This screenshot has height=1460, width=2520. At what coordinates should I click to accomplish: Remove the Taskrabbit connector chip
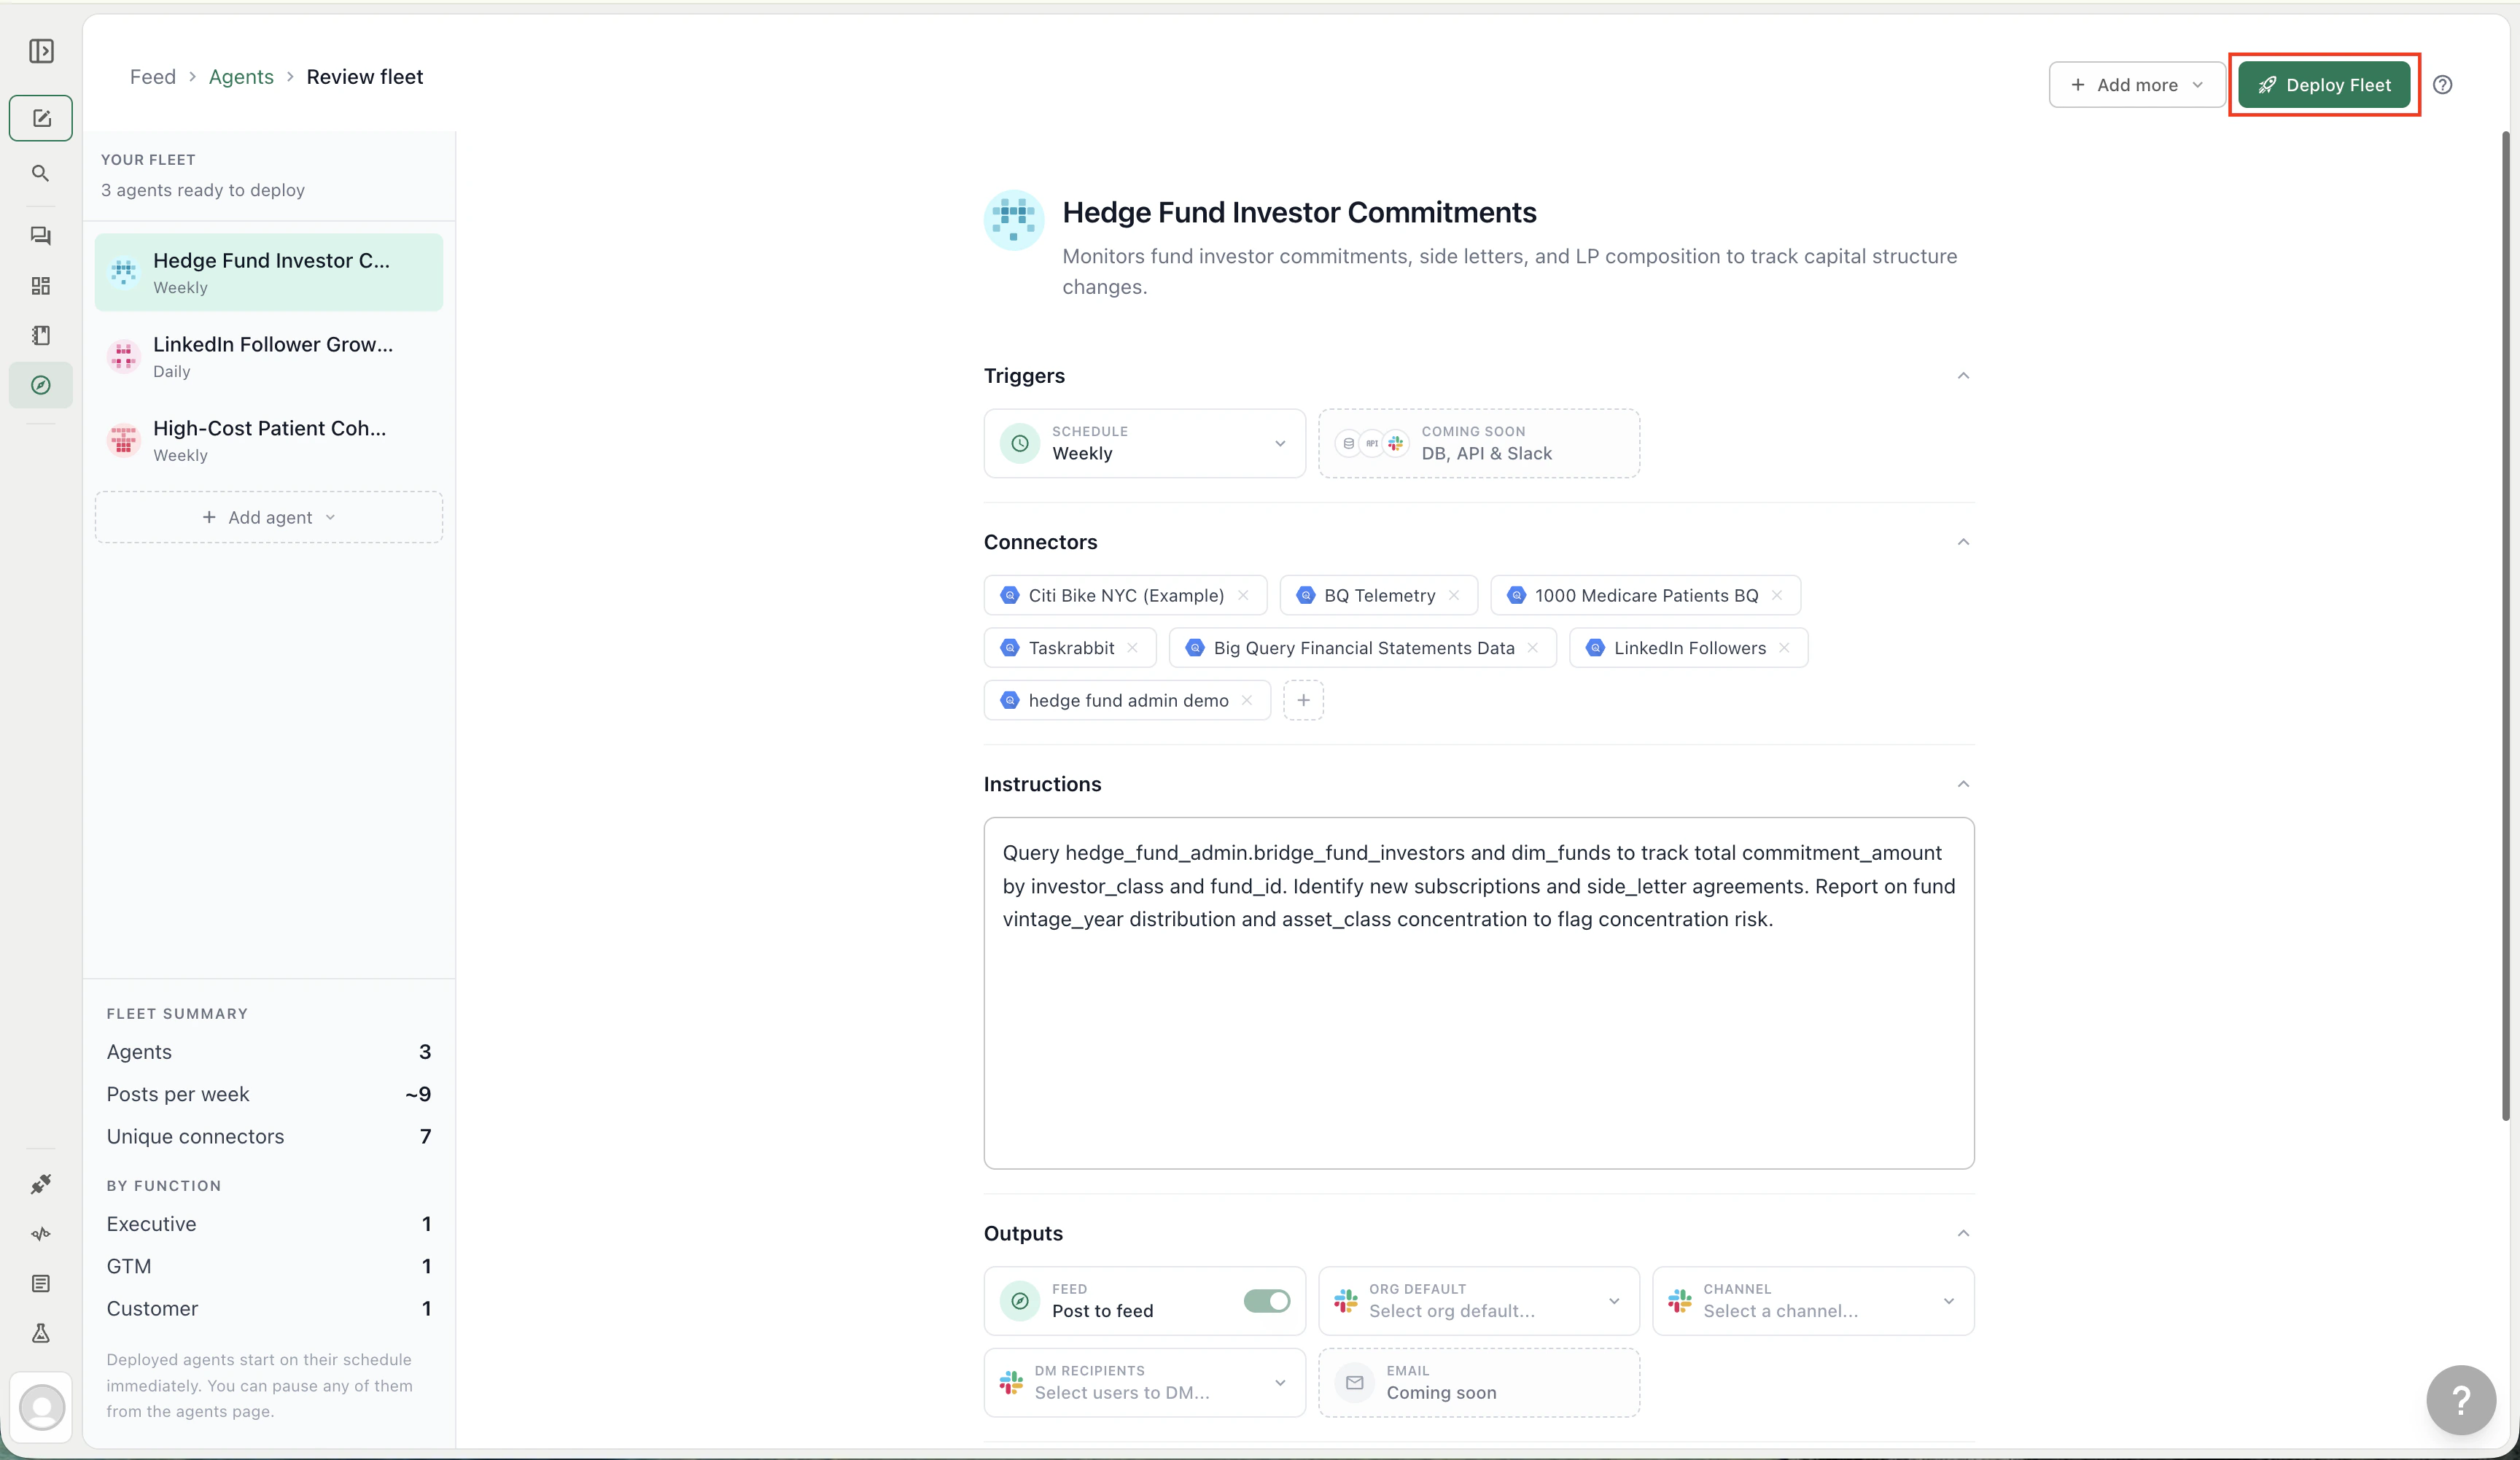click(x=1134, y=647)
